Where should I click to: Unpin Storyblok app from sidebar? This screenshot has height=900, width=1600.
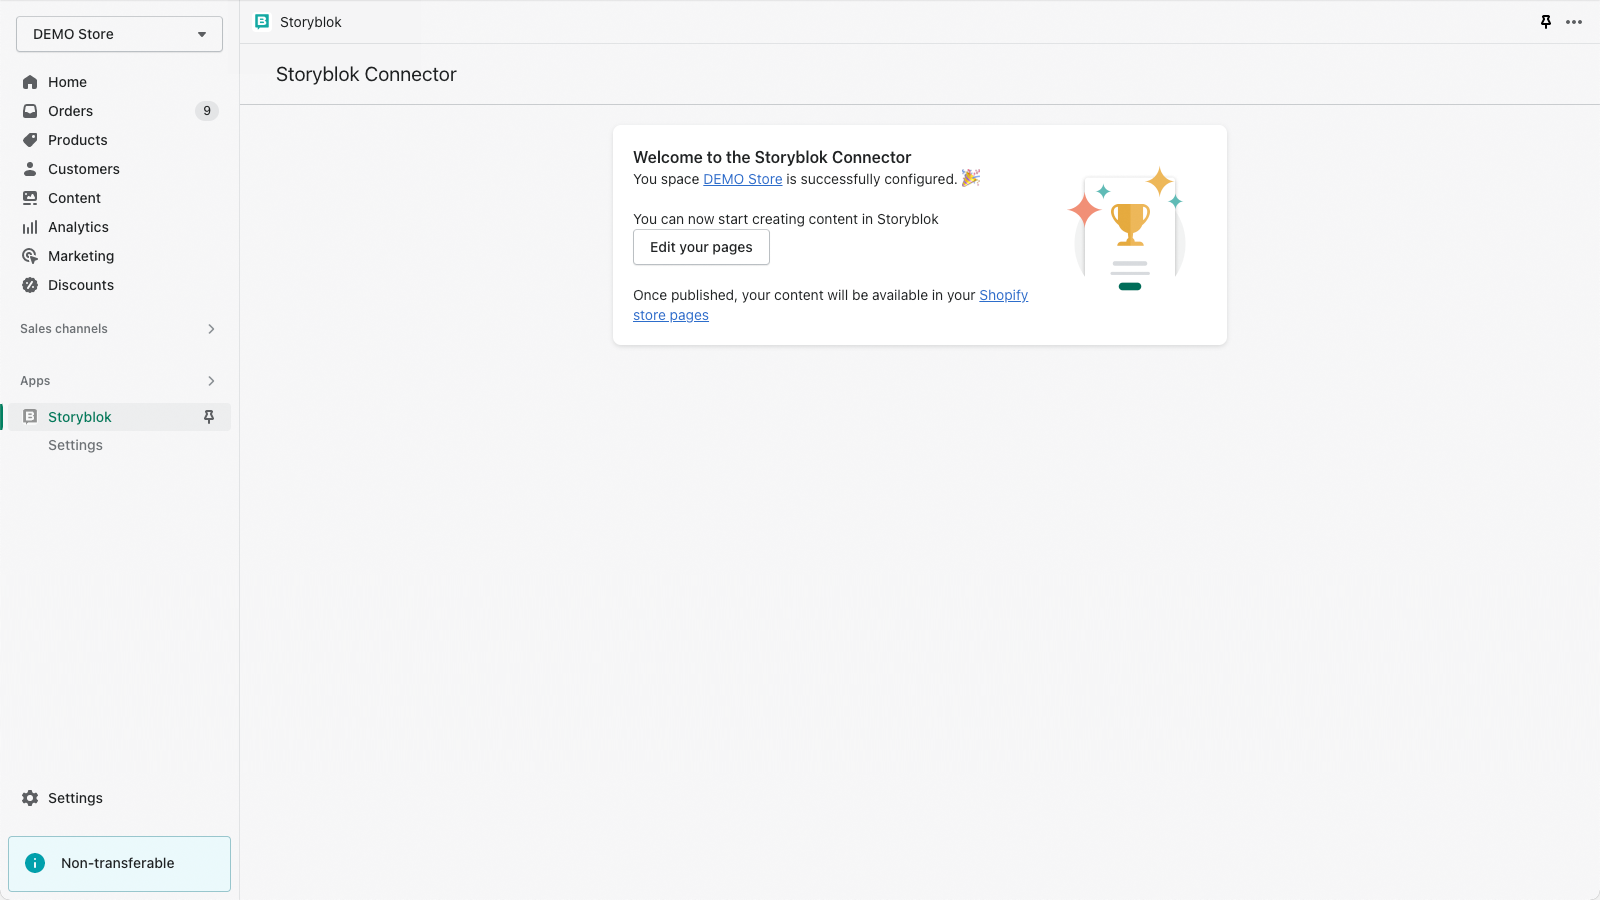pyautogui.click(x=209, y=417)
